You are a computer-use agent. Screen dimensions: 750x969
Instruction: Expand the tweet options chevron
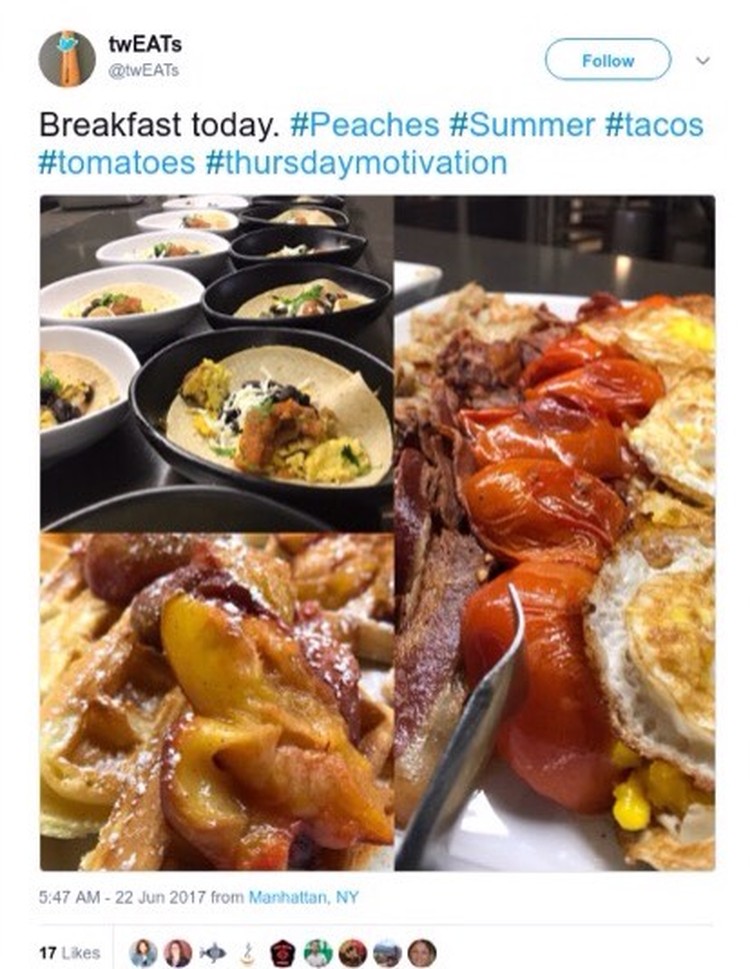pos(702,61)
